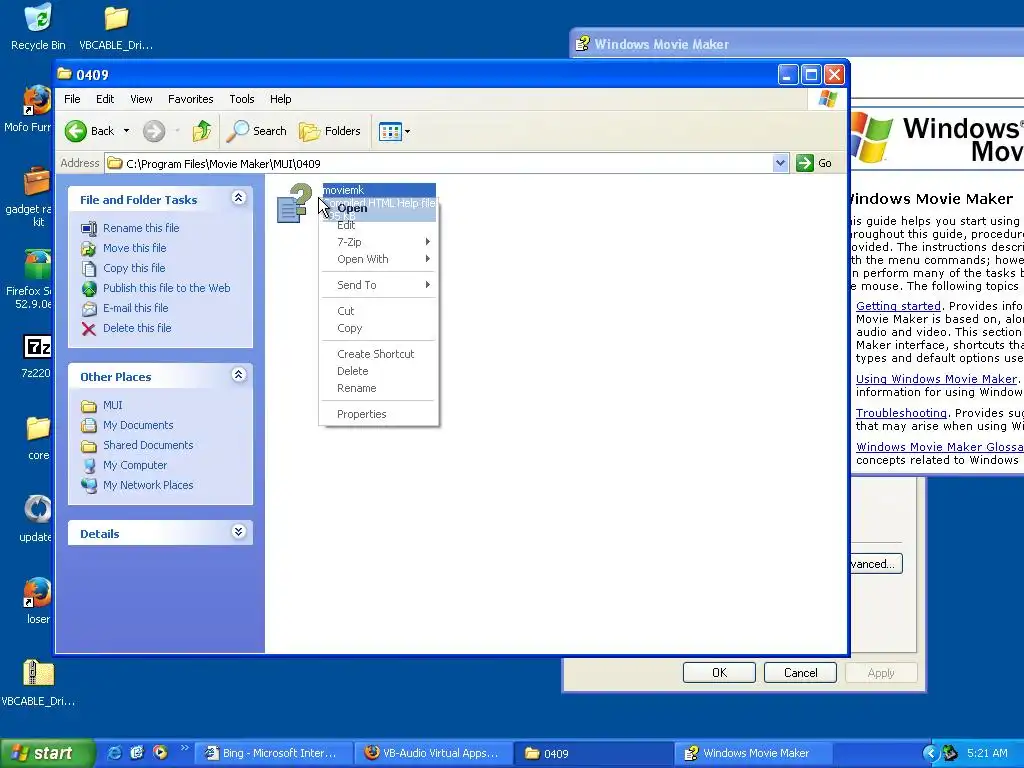
Task: Open the Help menu
Action: click(x=281, y=99)
